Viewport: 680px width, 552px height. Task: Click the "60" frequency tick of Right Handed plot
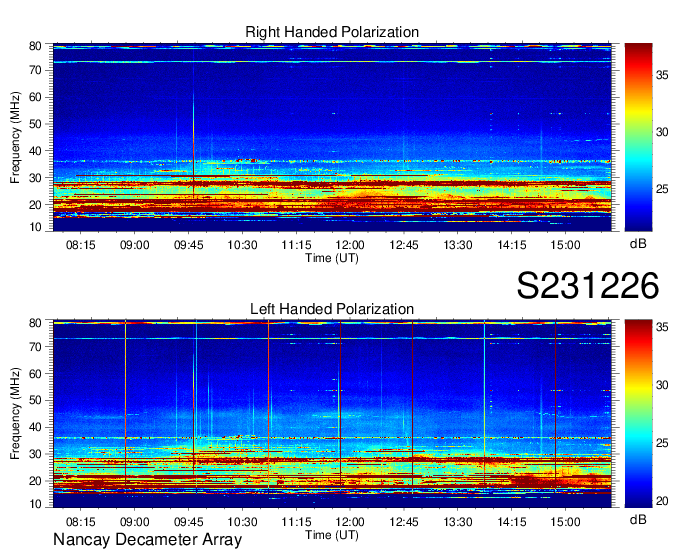click(x=36, y=97)
